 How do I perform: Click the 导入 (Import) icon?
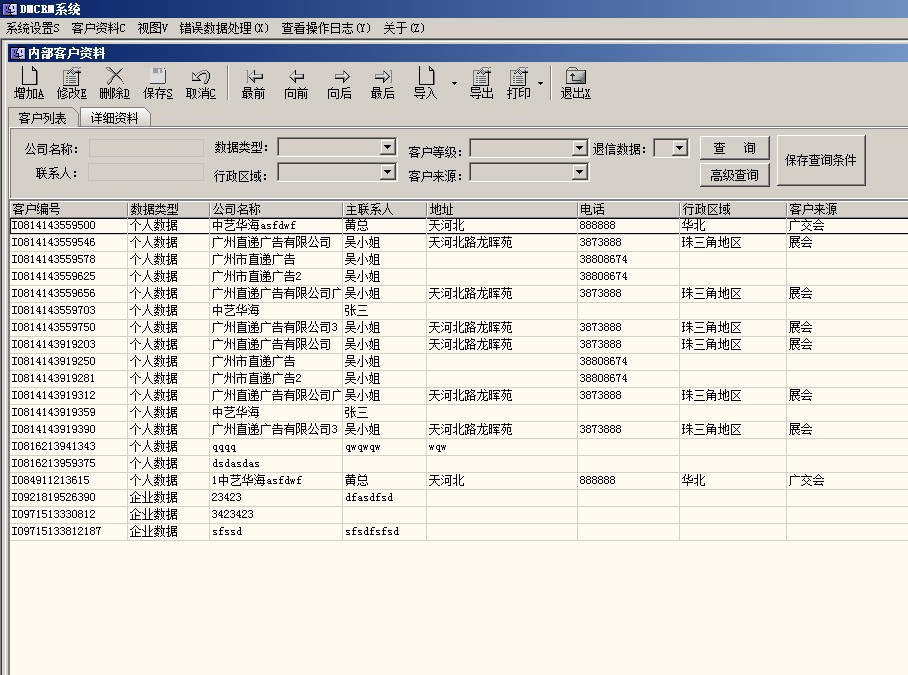point(425,83)
